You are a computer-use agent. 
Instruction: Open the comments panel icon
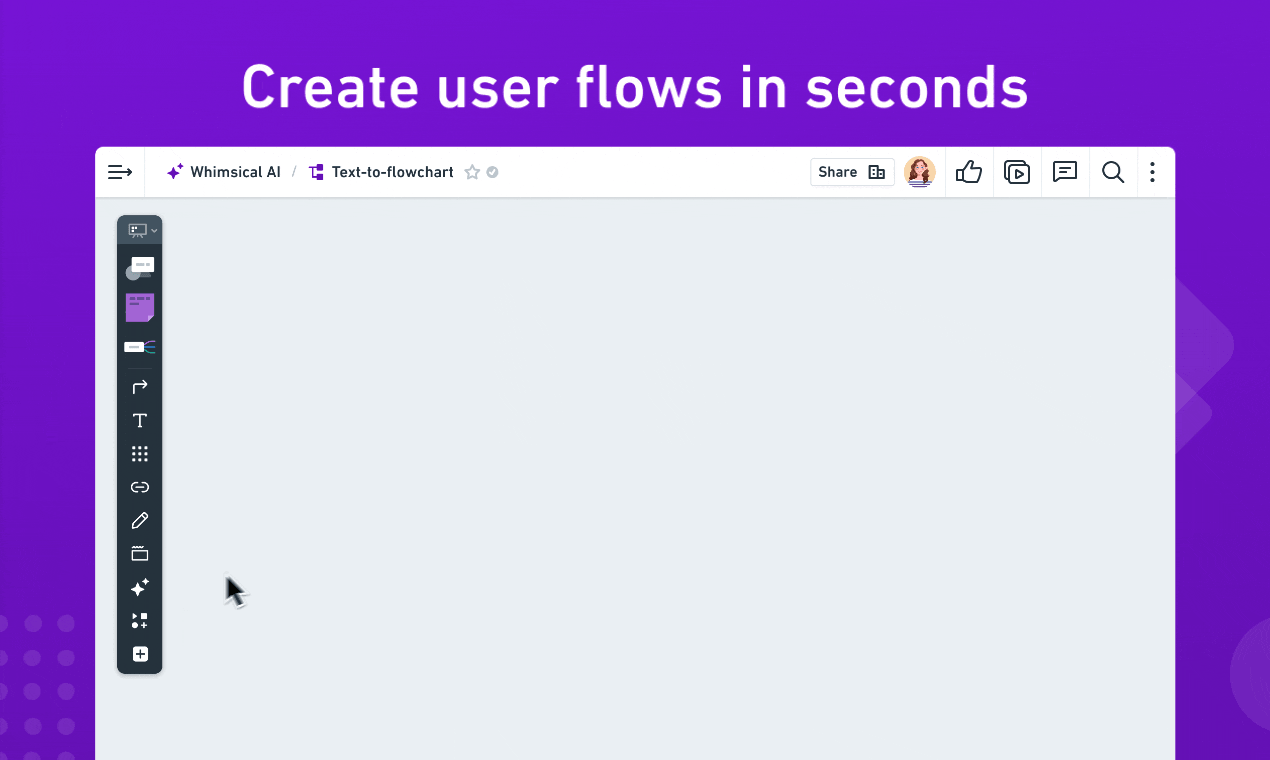click(x=1065, y=172)
